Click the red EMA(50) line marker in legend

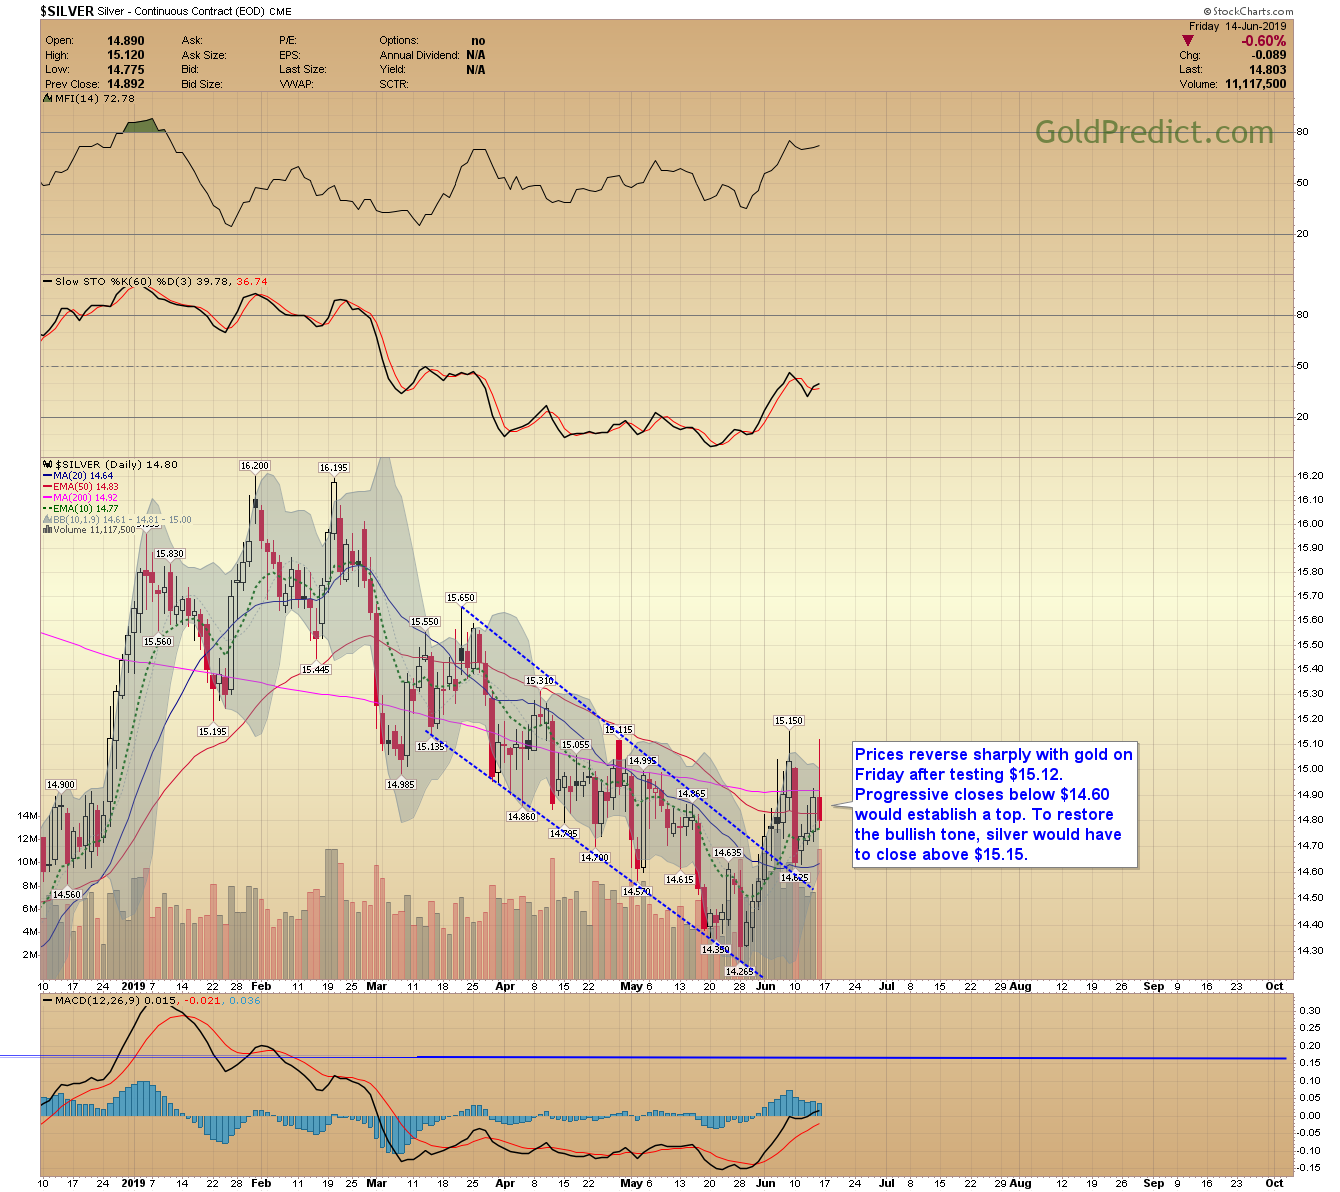[x=47, y=487]
